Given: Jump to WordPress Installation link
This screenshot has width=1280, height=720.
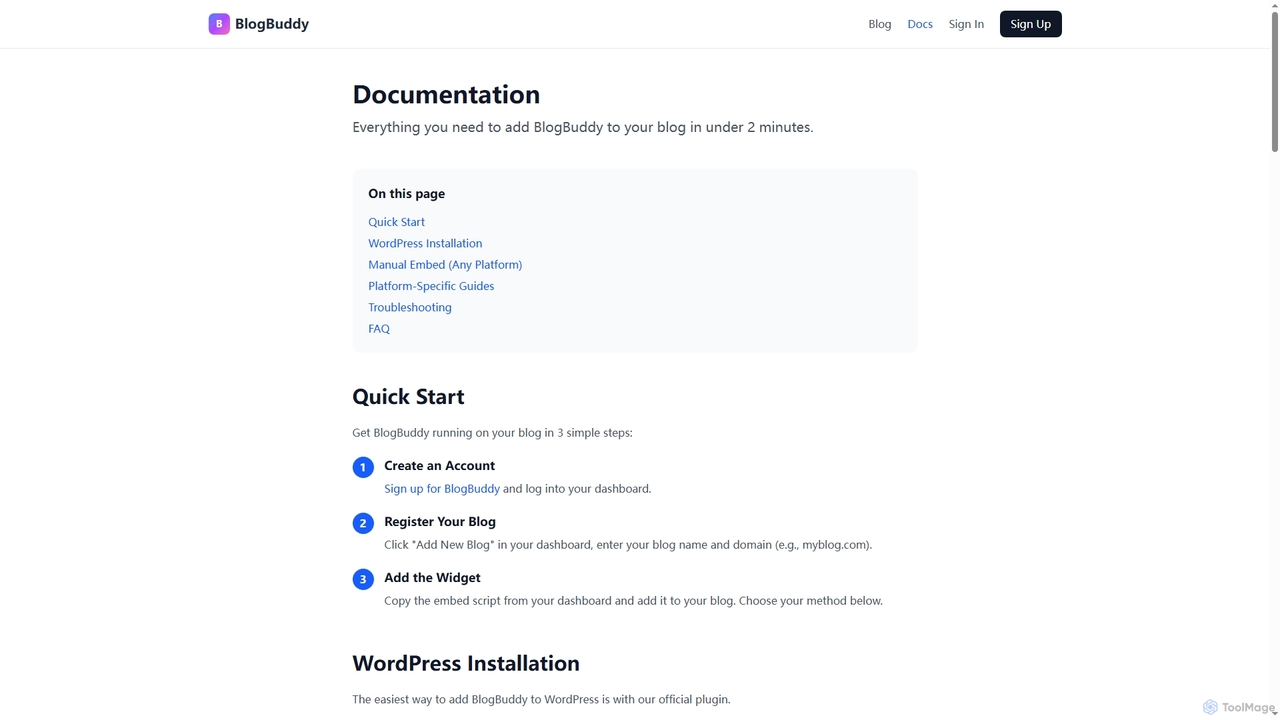Looking at the screenshot, I should (x=425, y=243).
